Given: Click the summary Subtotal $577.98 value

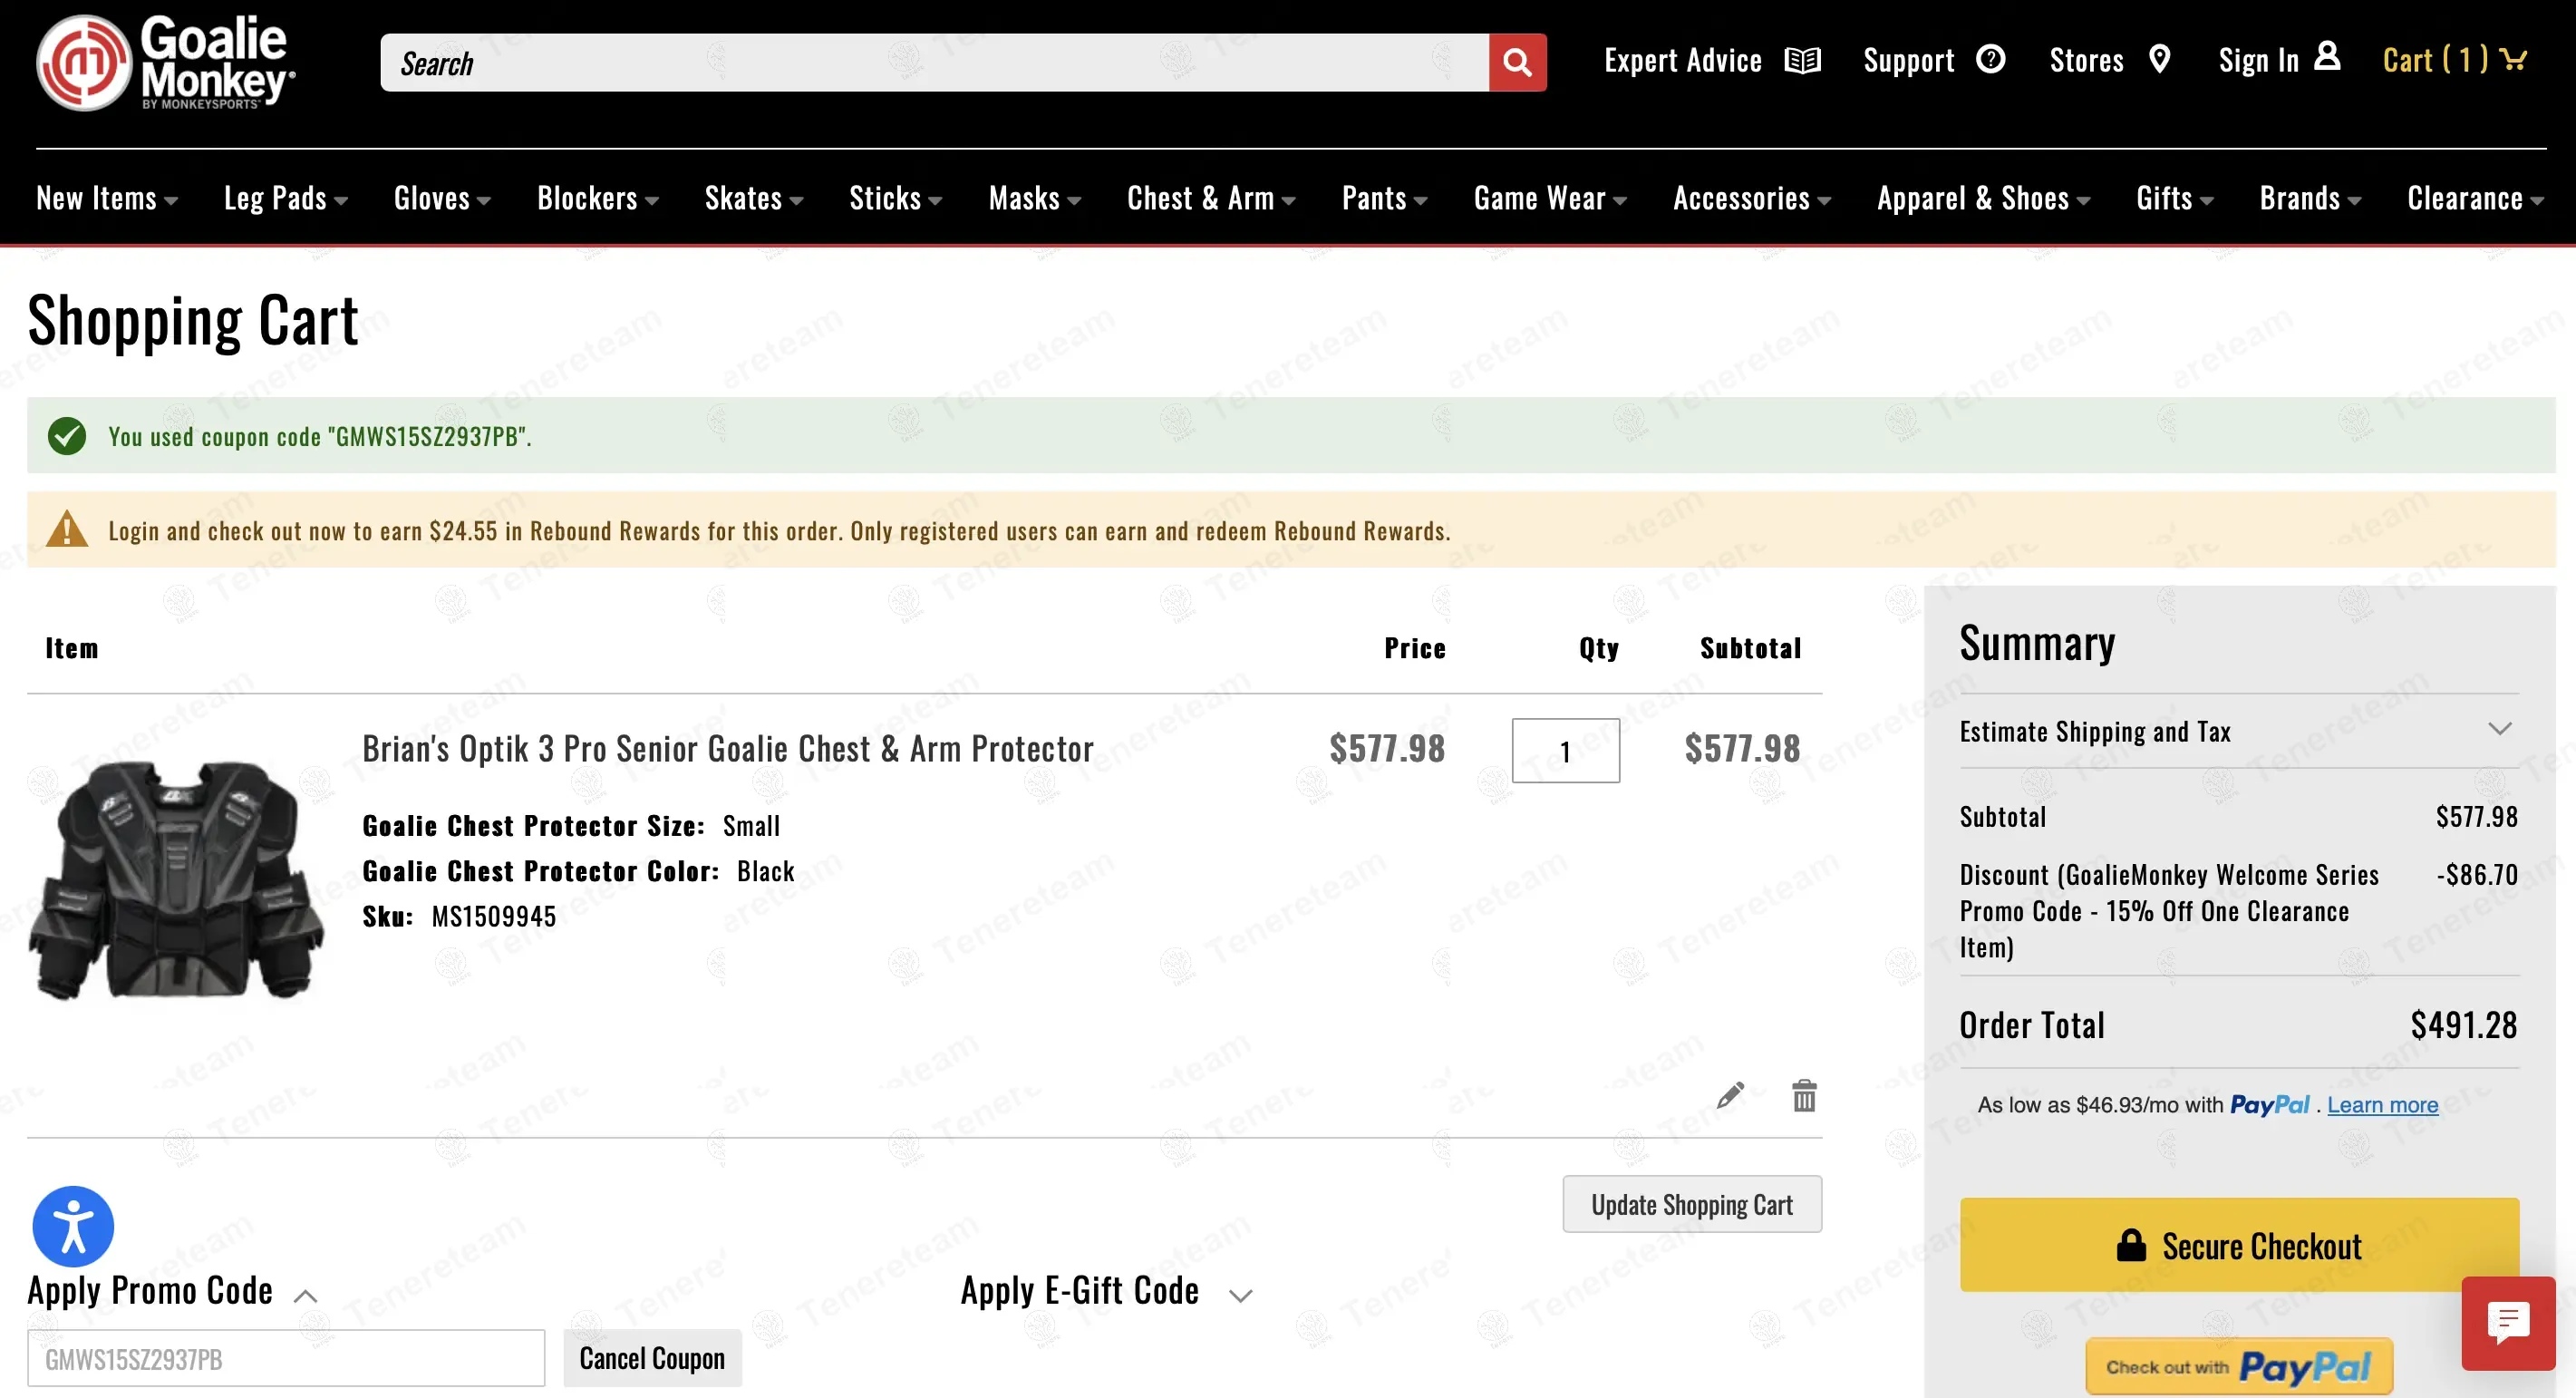Looking at the screenshot, I should tap(2476, 816).
